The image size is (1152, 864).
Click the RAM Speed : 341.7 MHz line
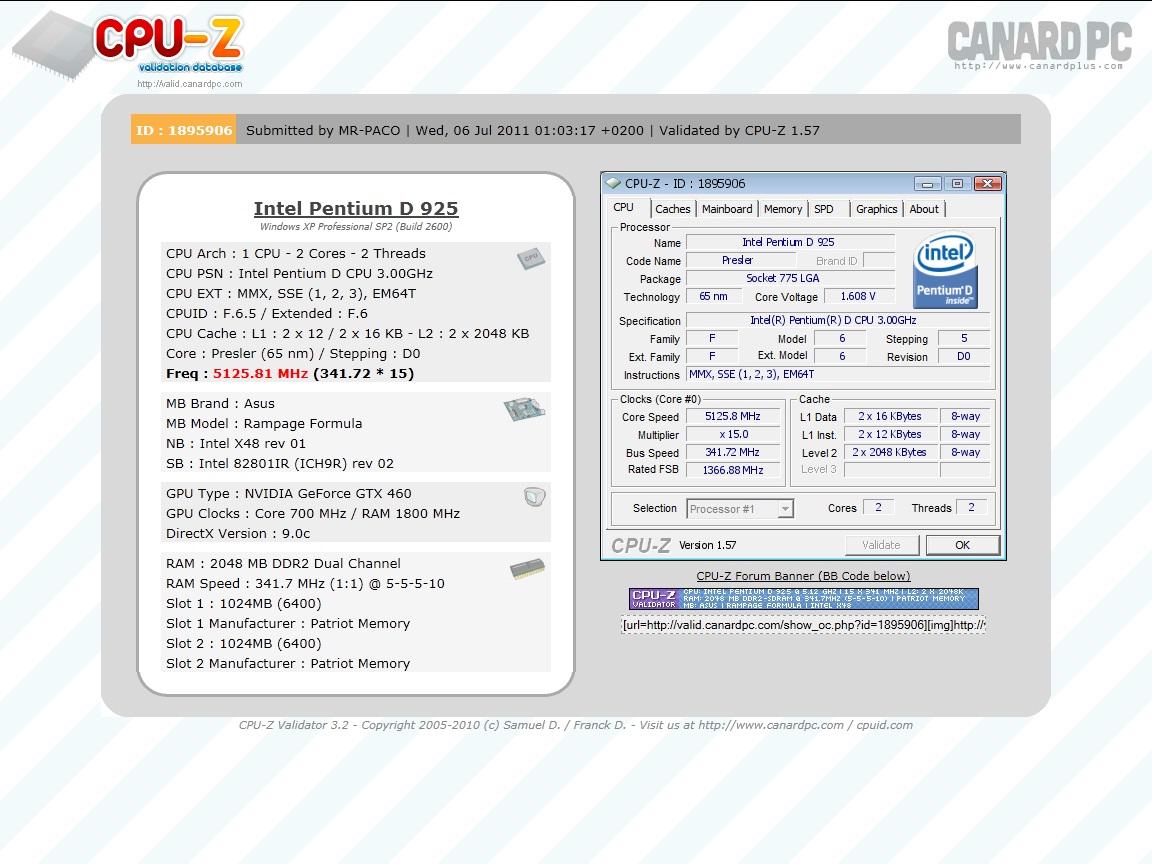click(x=305, y=583)
